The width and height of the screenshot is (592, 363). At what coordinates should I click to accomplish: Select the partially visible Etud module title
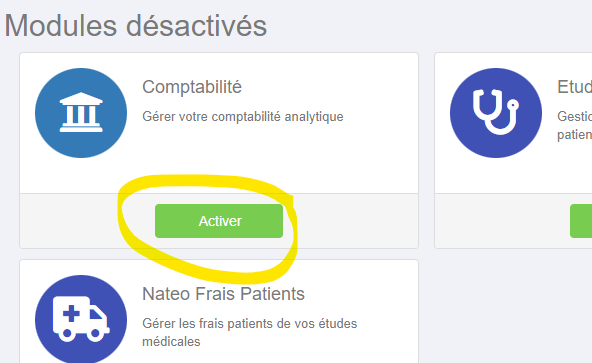click(x=574, y=87)
